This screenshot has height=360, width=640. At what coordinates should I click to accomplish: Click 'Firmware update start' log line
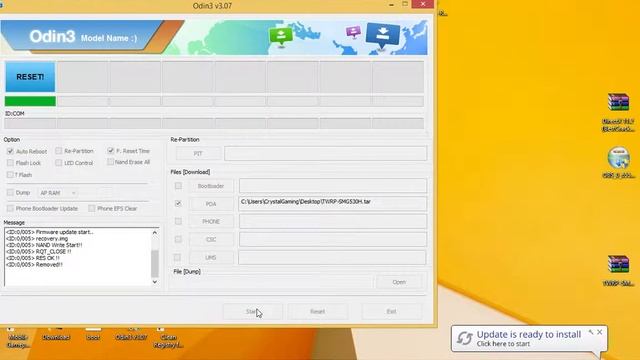[49, 232]
